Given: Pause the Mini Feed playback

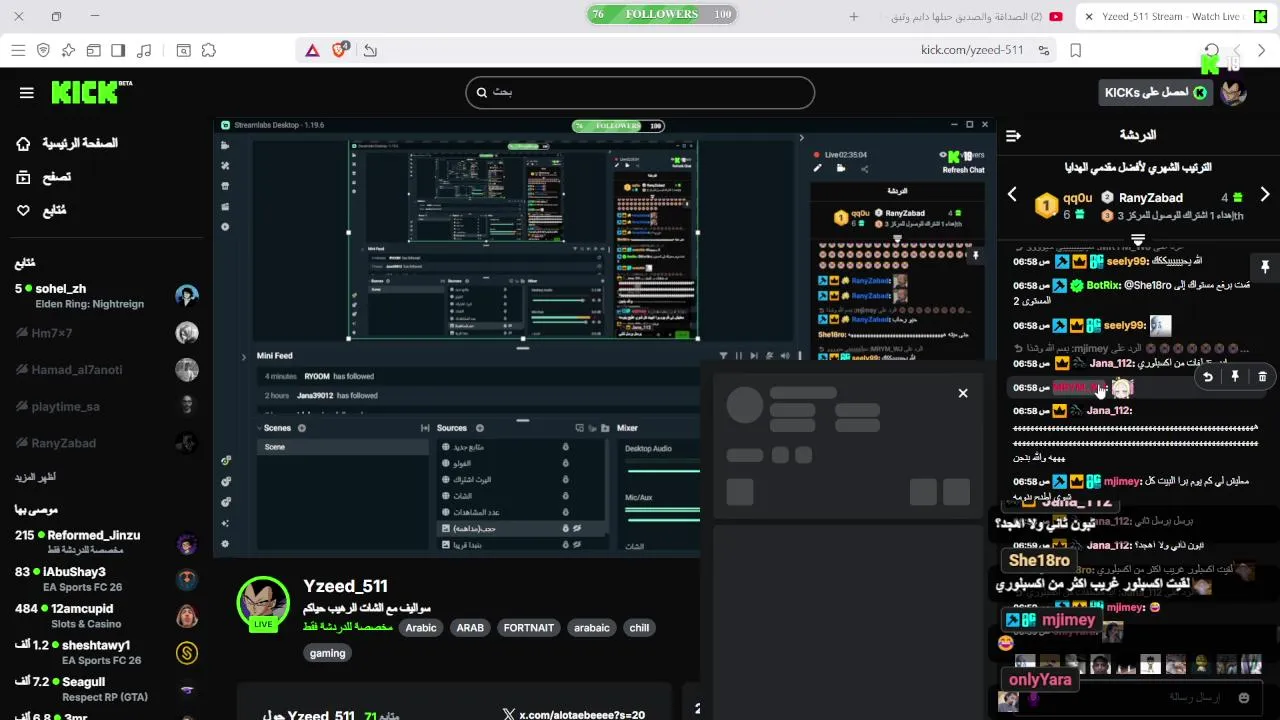Looking at the screenshot, I should 739,356.
